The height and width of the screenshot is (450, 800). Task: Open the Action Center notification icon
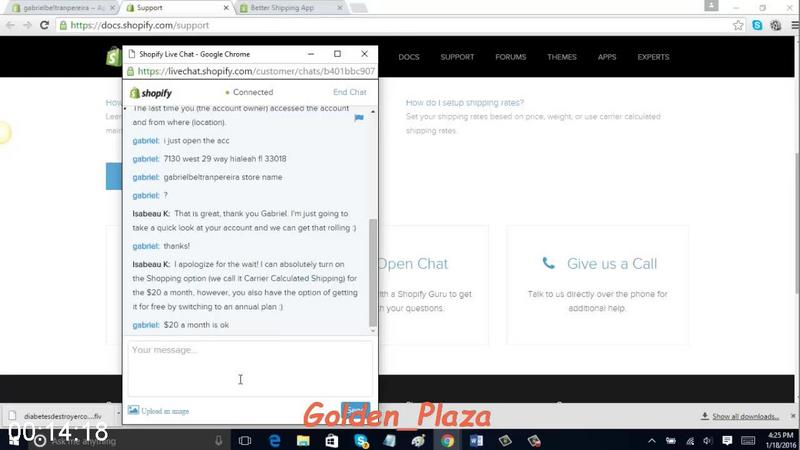pyautogui.click(x=728, y=440)
